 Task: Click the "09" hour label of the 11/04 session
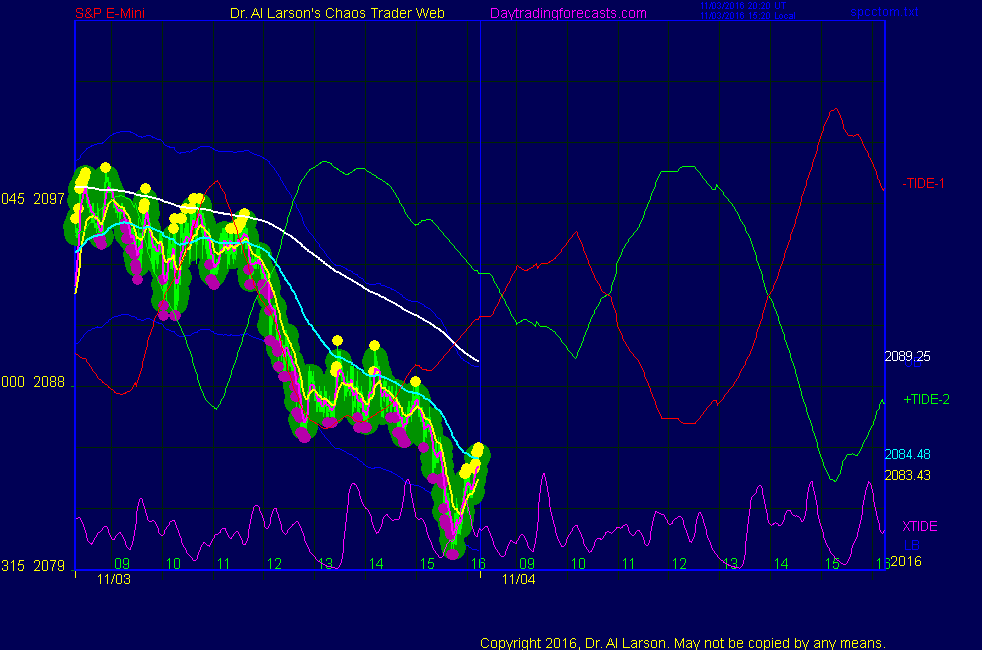point(527,564)
